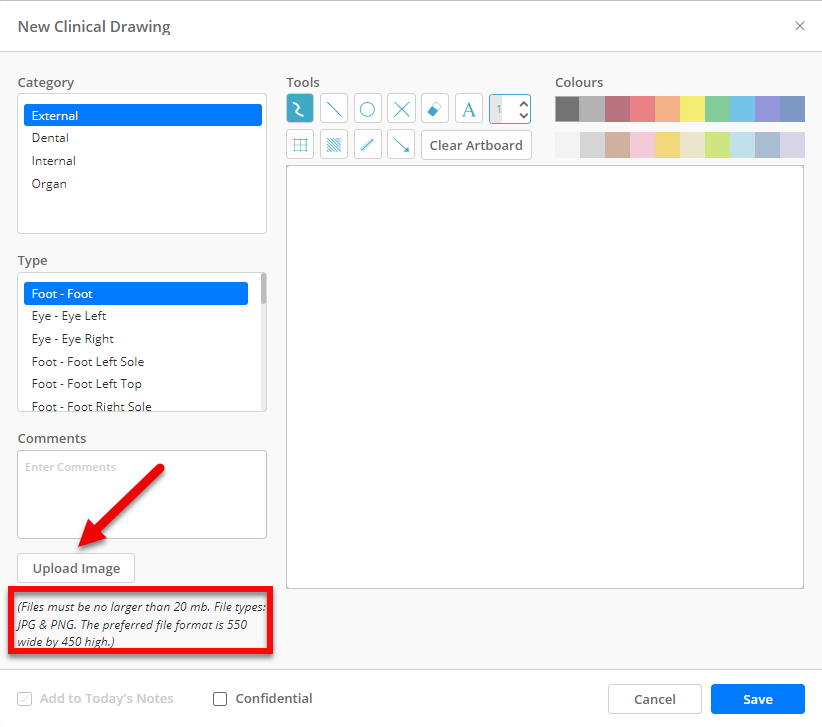This screenshot has height=727, width=822.
Task: Choose Dental category
Action: [x=143, y=138]
